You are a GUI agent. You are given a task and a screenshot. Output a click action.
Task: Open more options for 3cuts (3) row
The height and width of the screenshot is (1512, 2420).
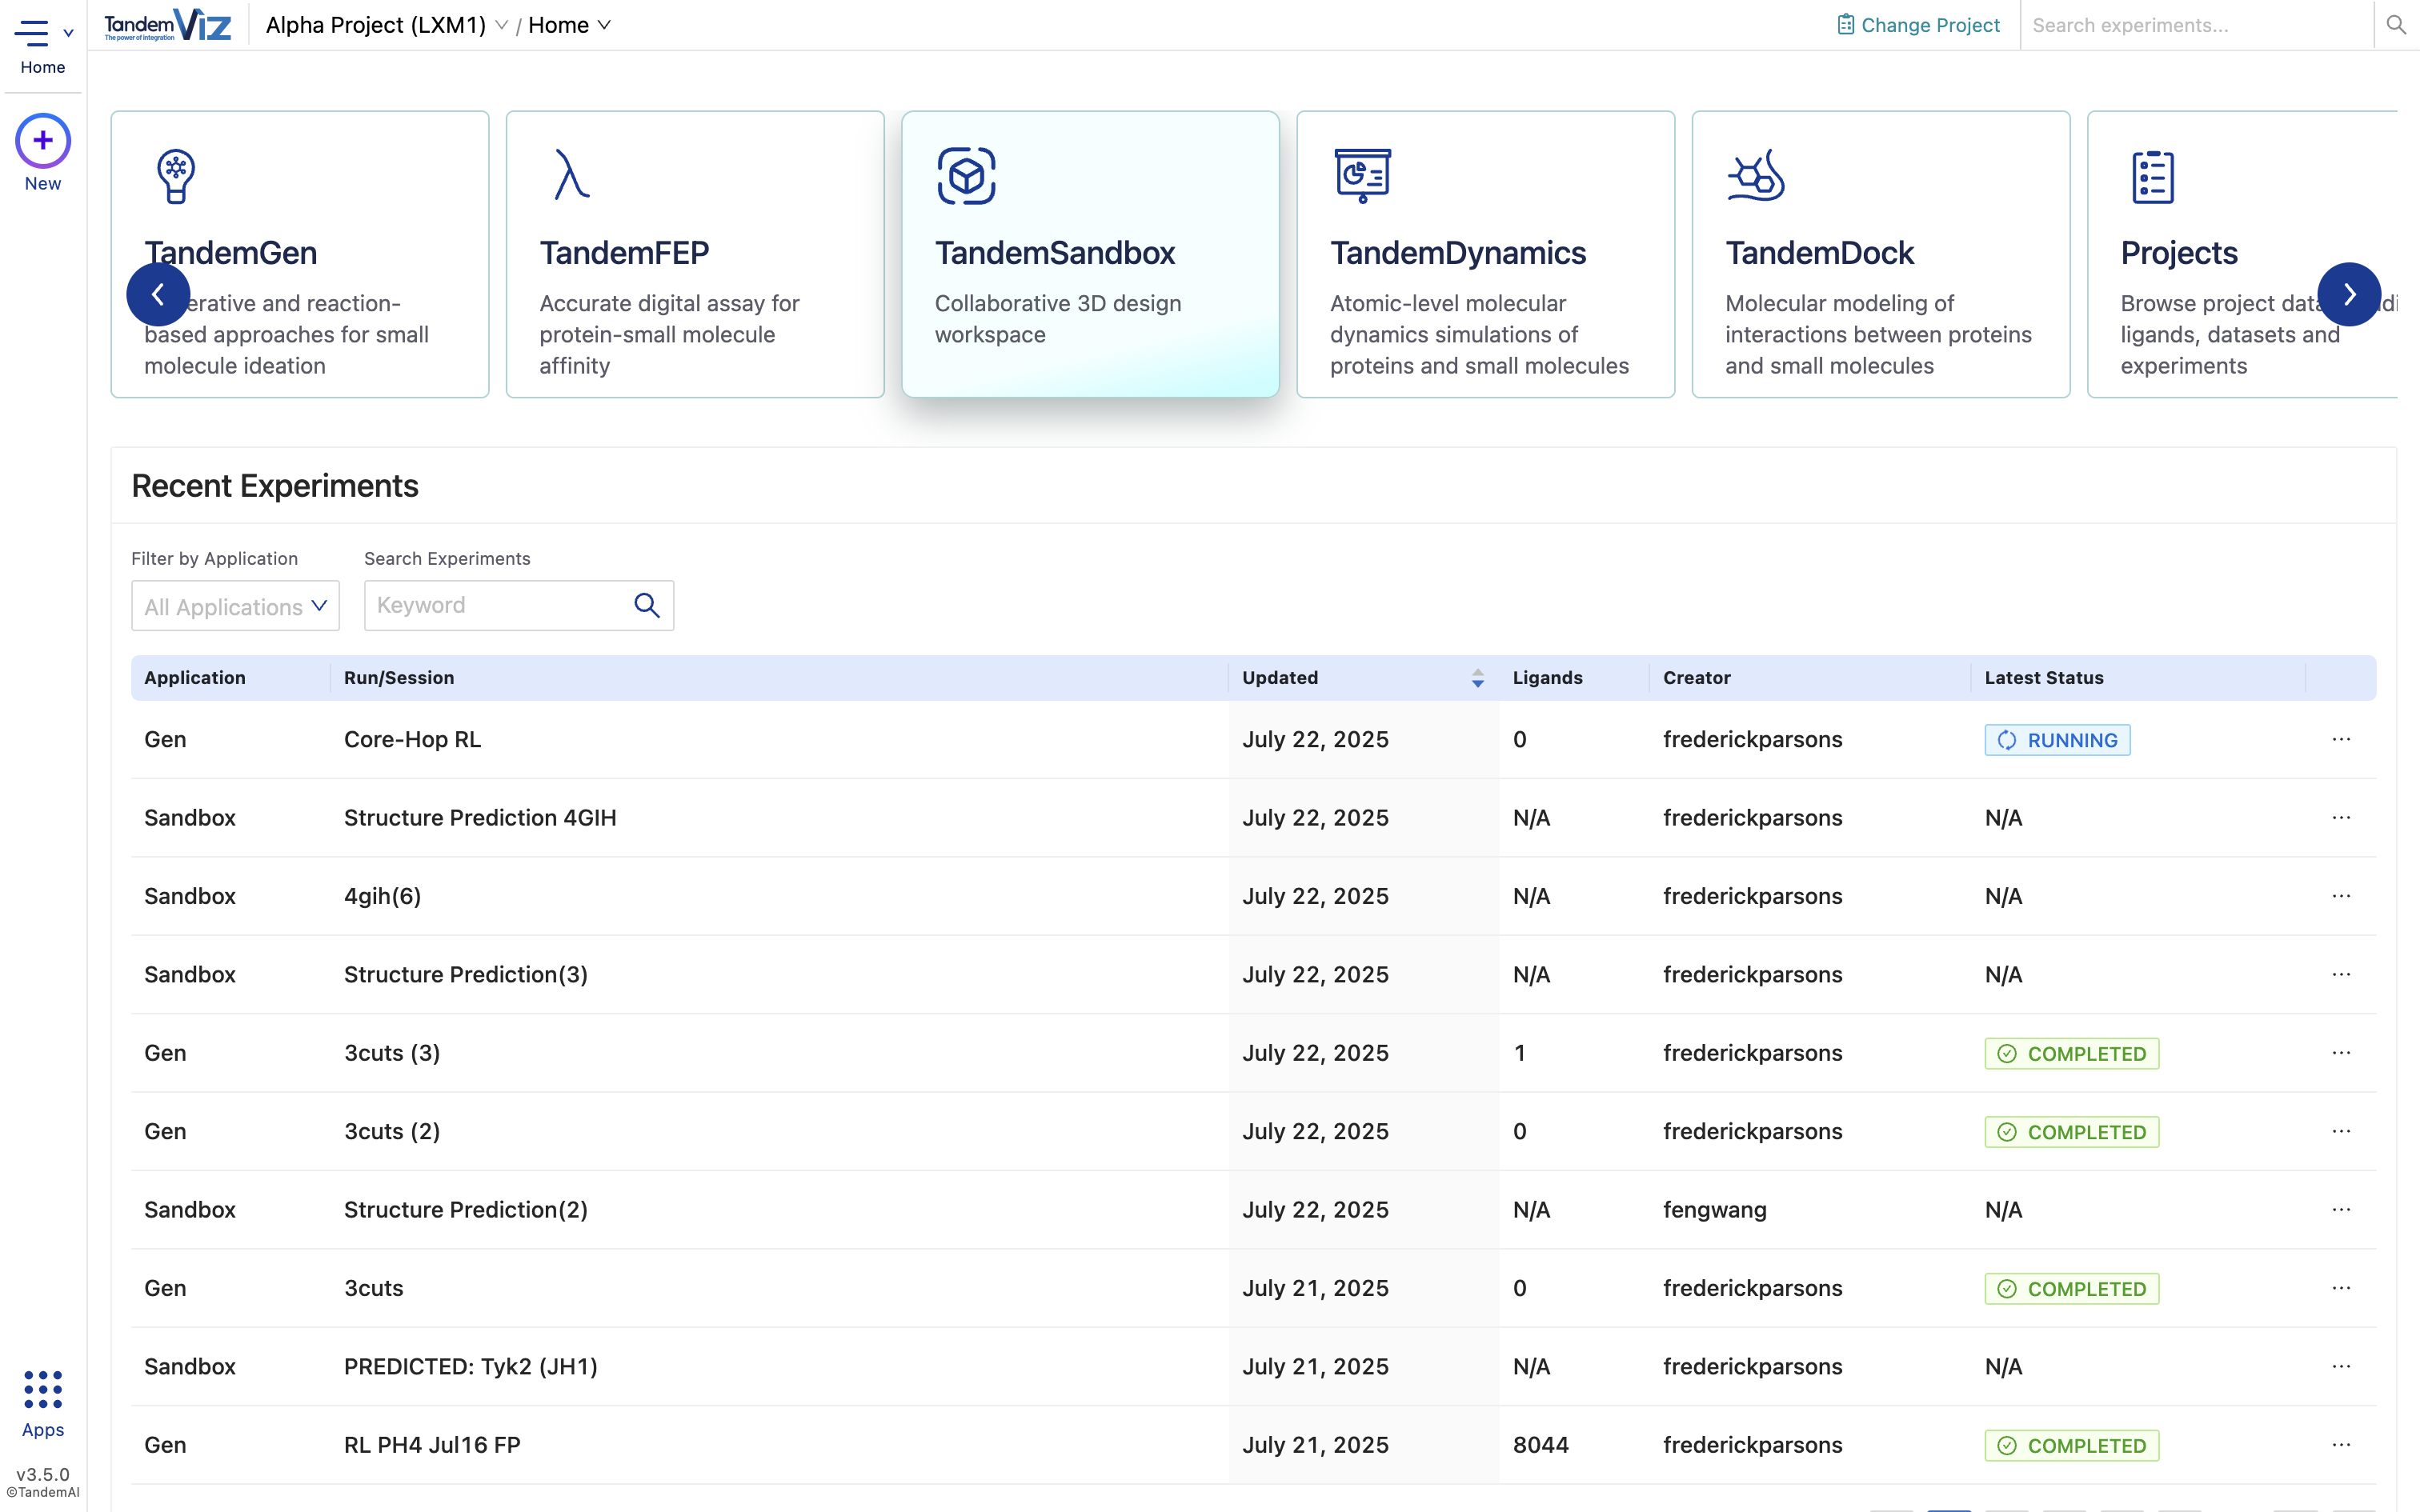(2341, 1053)
